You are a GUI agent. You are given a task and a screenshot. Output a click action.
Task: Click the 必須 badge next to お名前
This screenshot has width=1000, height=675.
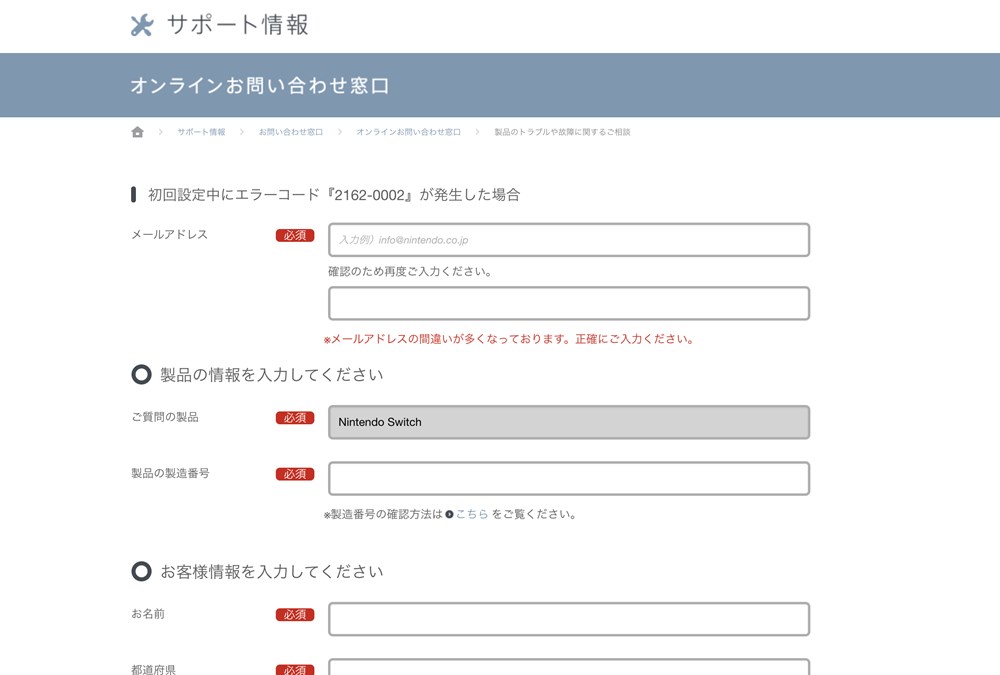295,614
